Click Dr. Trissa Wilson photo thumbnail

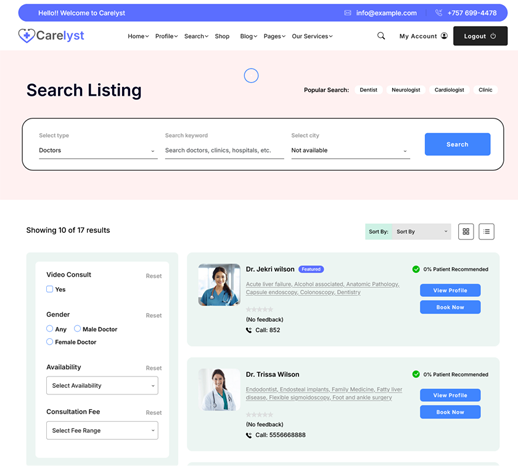(x=219, y=390)
